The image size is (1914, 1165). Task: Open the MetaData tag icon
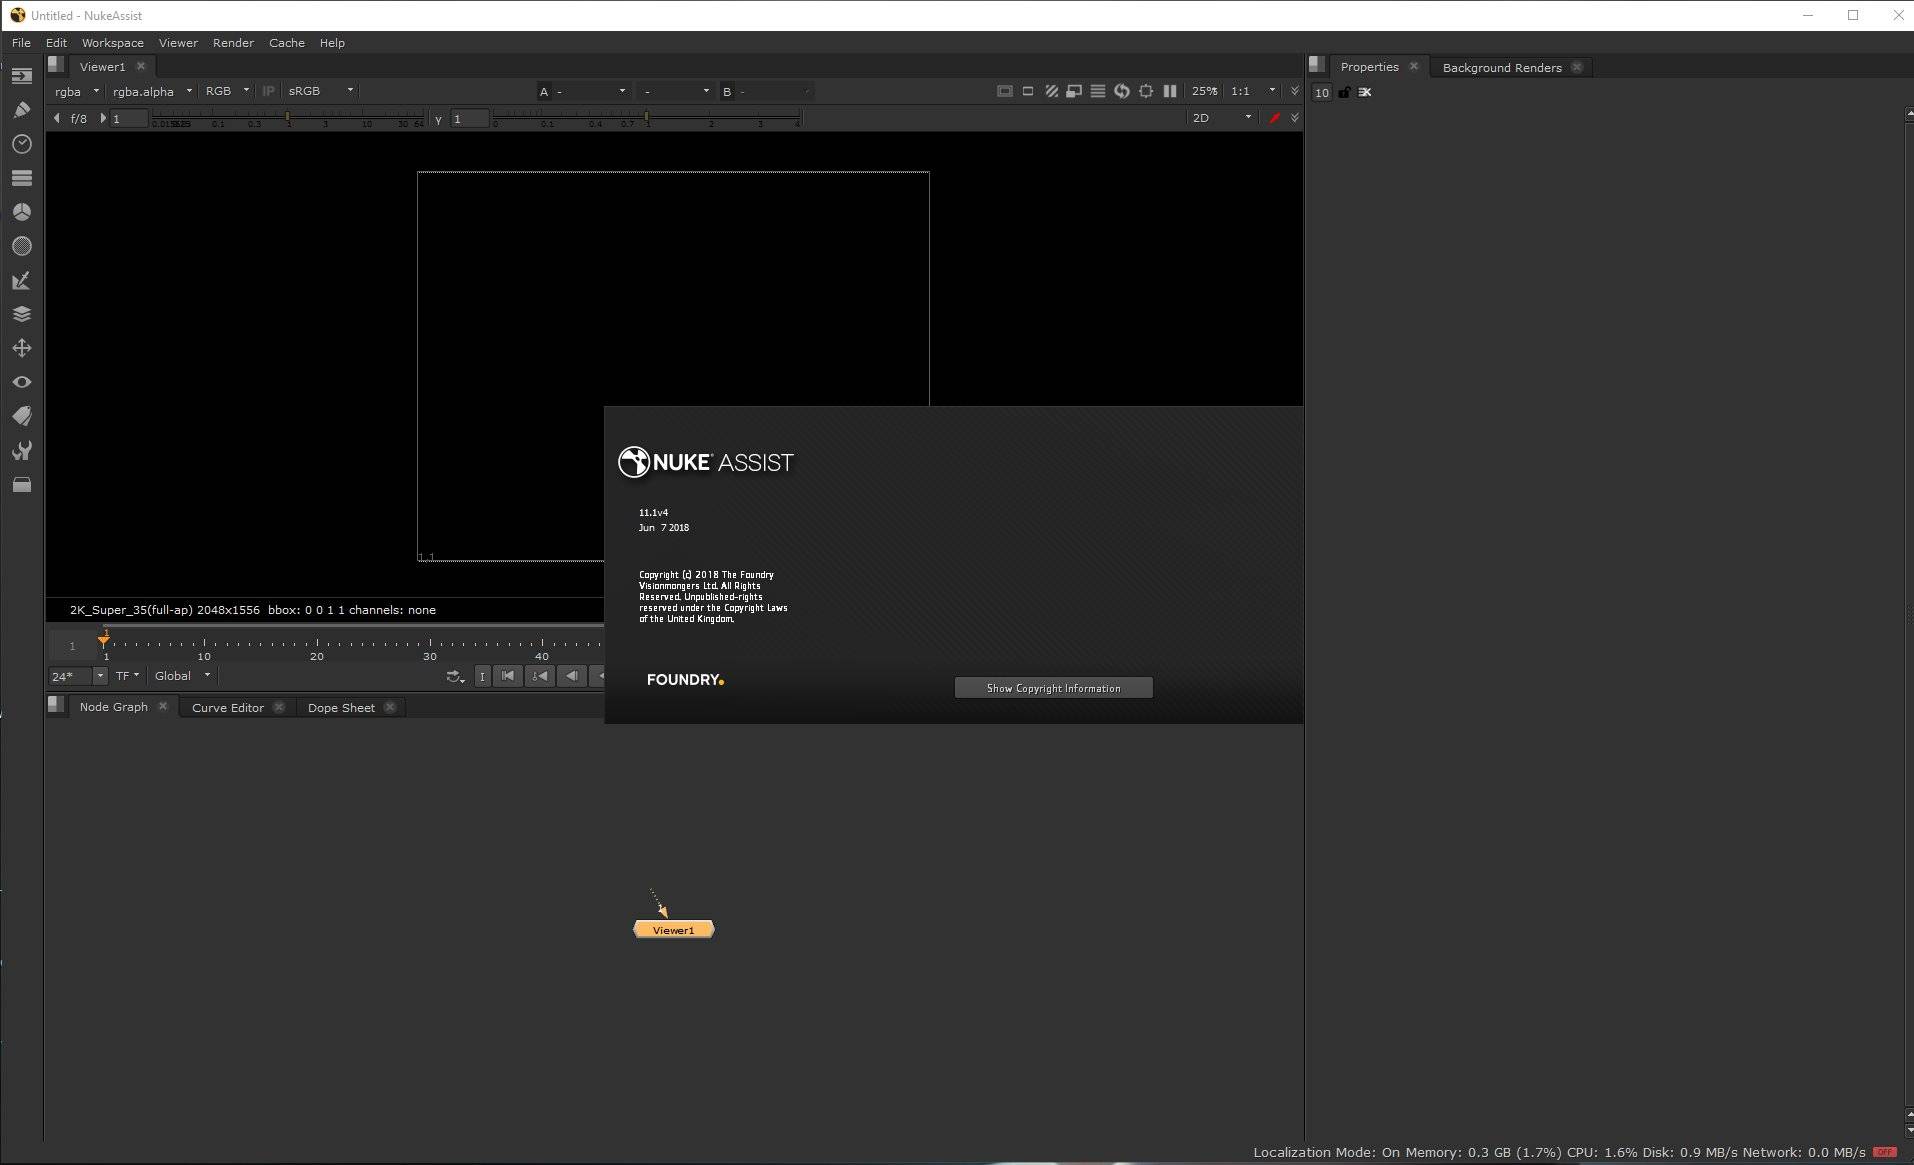[x=22, y=416]
